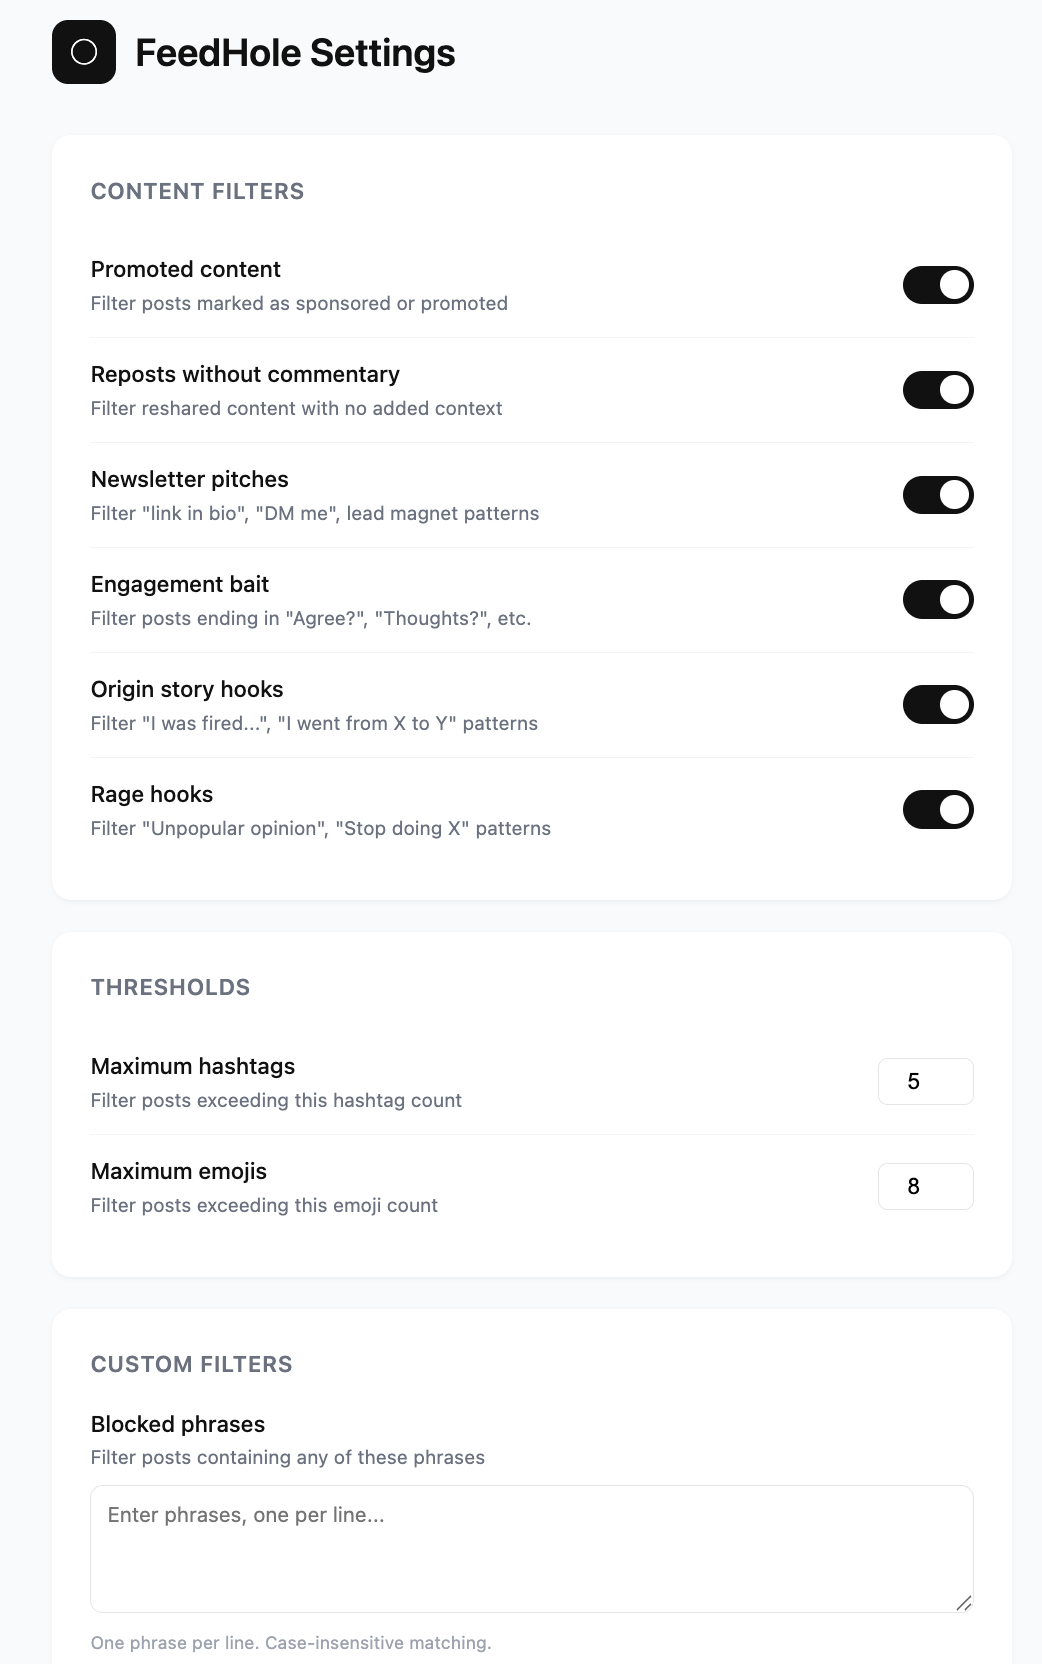The height and width of the screenshot is (1664, 1042).
Task: Disable Engagement bait filtering
Action: (x=937, y=599)
